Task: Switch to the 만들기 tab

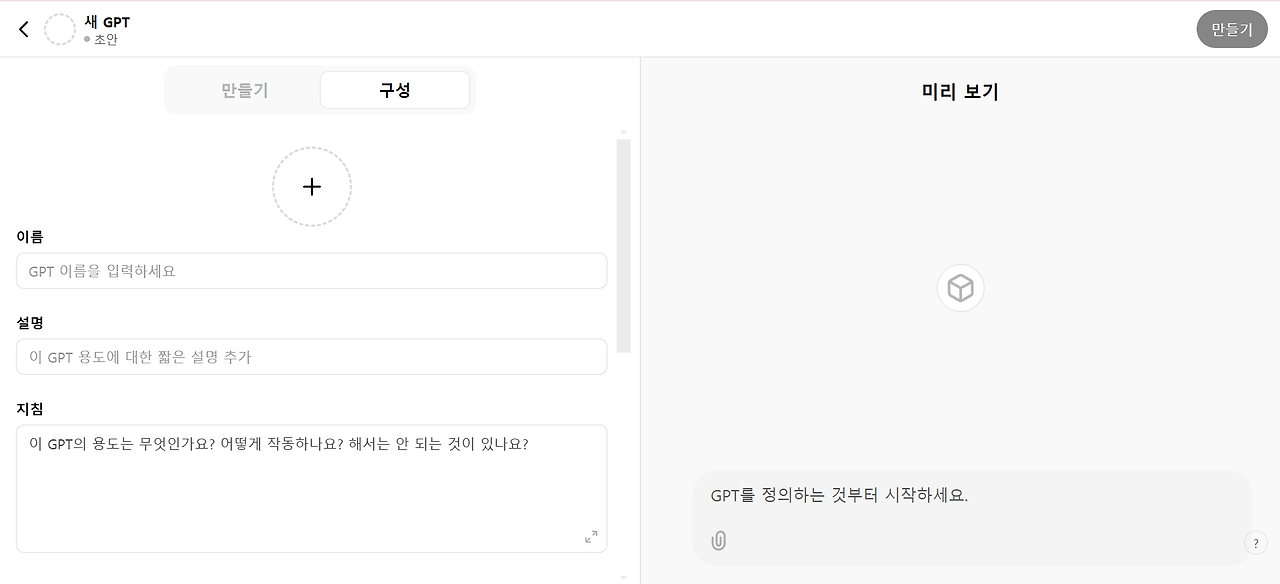Action: [x=243, y=90]
